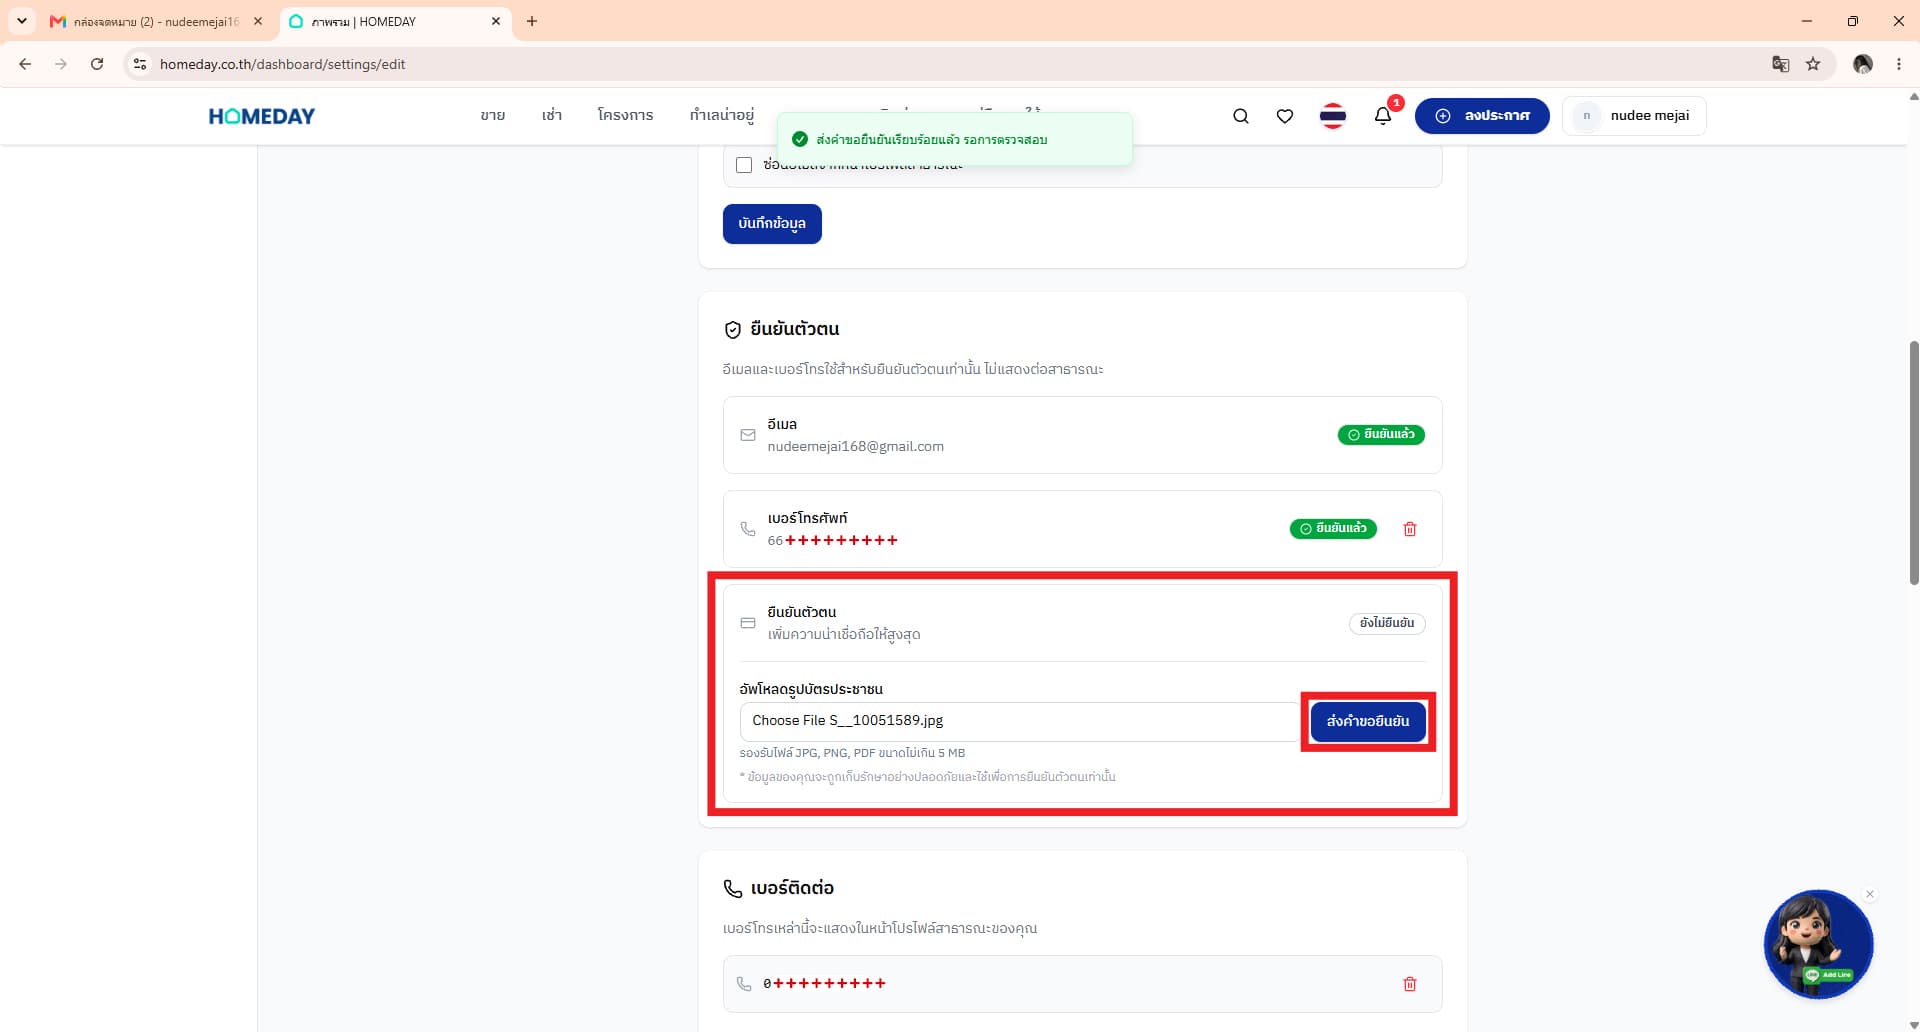
Task: Click the เบอร์โทรศัพท์ label
Action: point(807,518)
